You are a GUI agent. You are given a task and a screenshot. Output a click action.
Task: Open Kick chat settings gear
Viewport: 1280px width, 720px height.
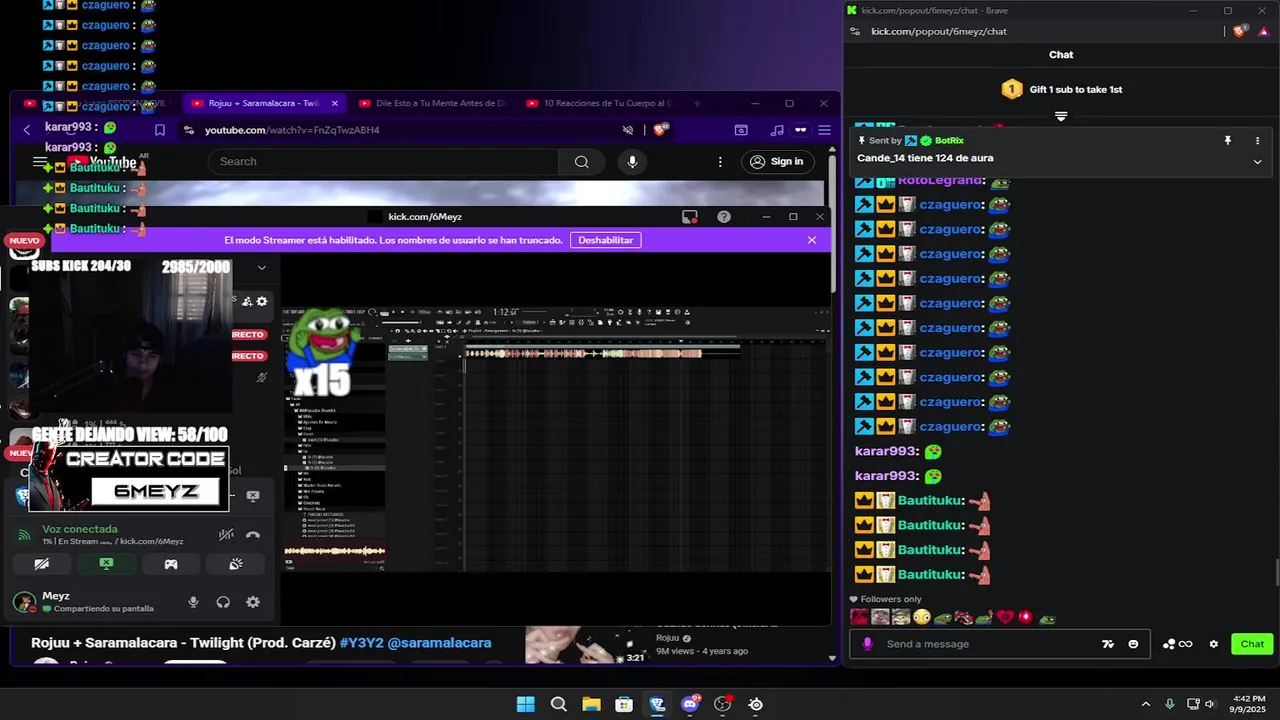click(1214, 644)
